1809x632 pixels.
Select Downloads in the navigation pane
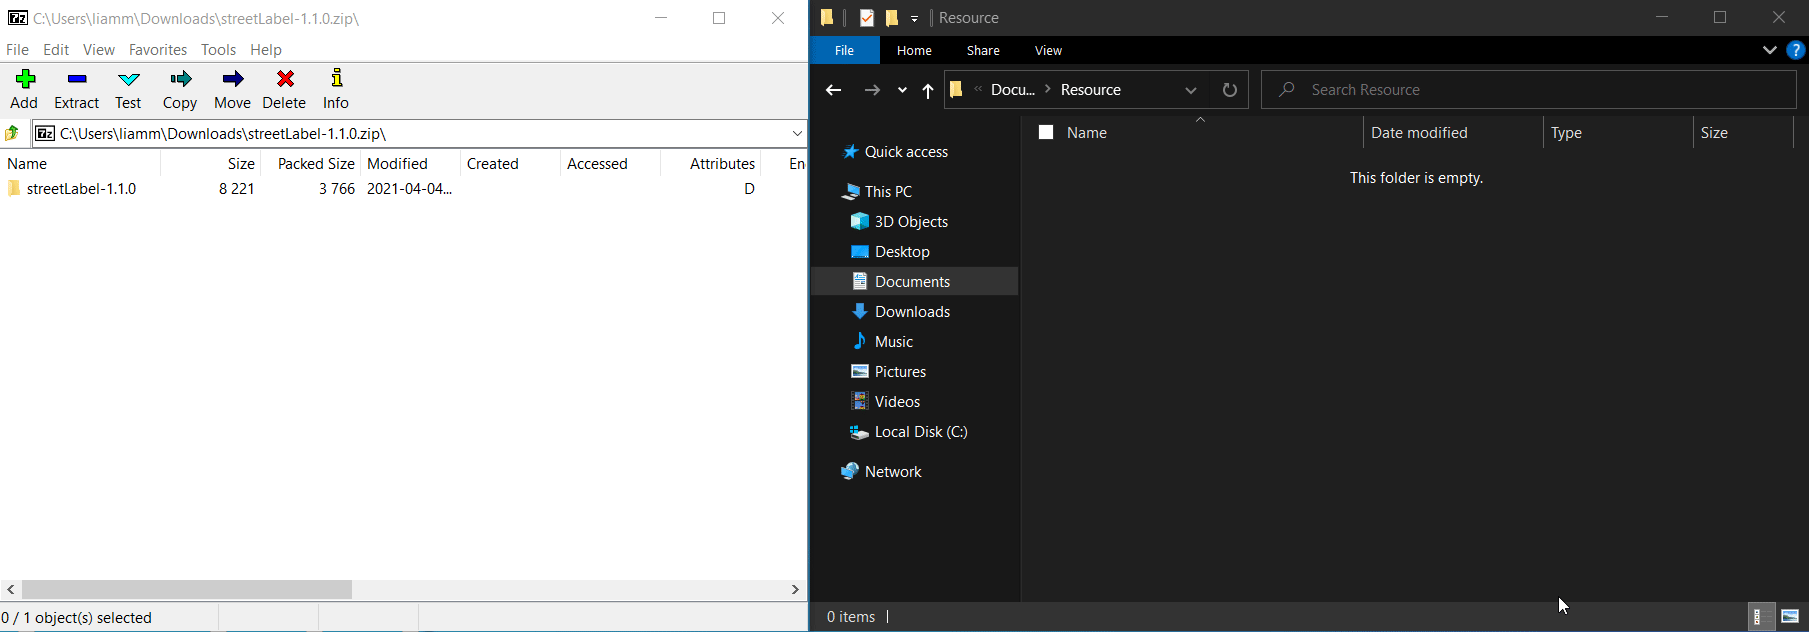(x=912, y=312)
